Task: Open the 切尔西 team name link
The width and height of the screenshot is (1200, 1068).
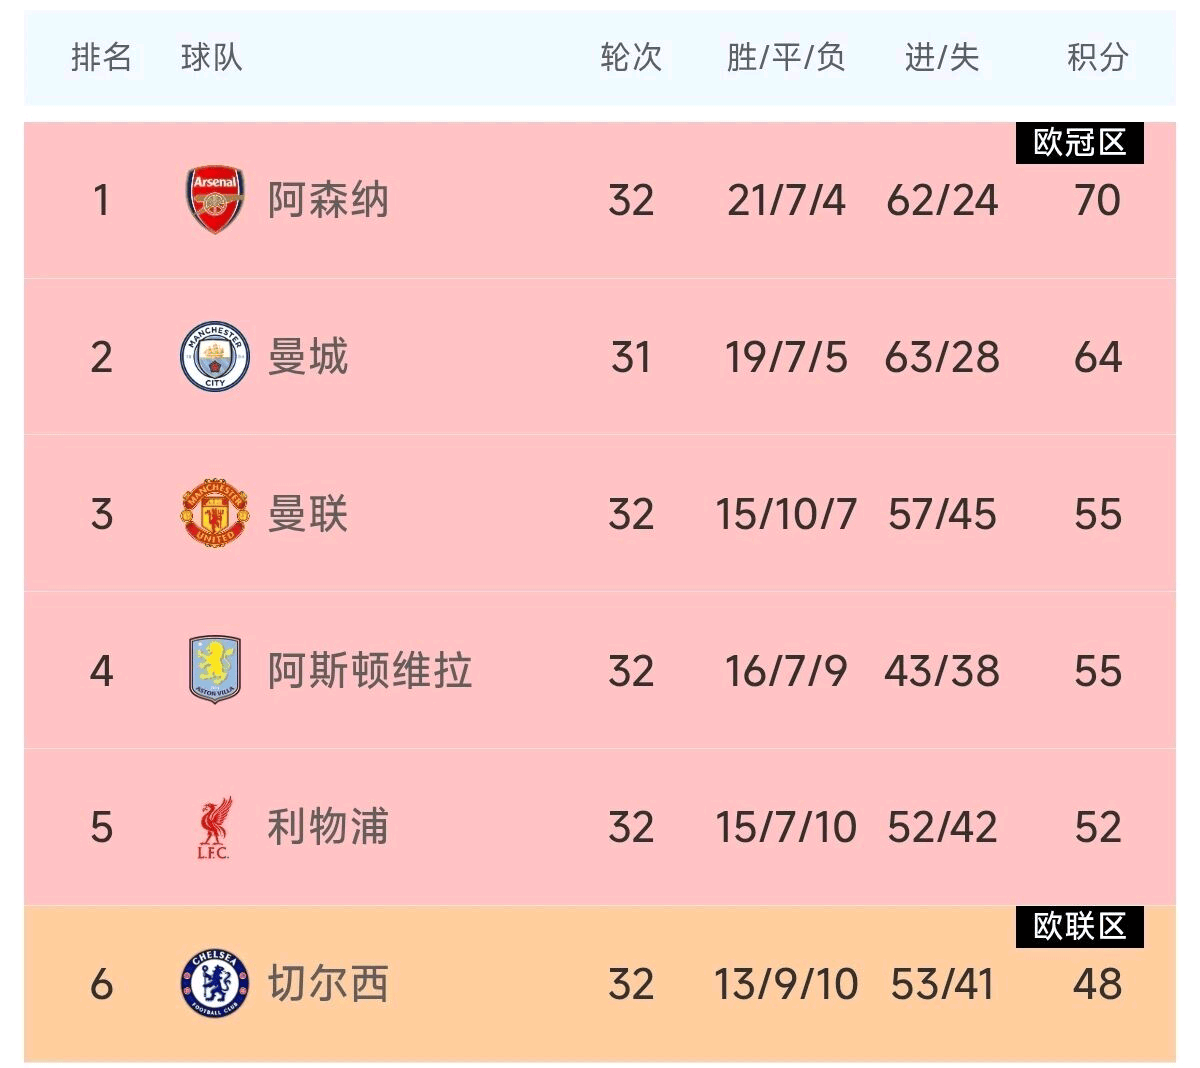Action: click(328, 984)
